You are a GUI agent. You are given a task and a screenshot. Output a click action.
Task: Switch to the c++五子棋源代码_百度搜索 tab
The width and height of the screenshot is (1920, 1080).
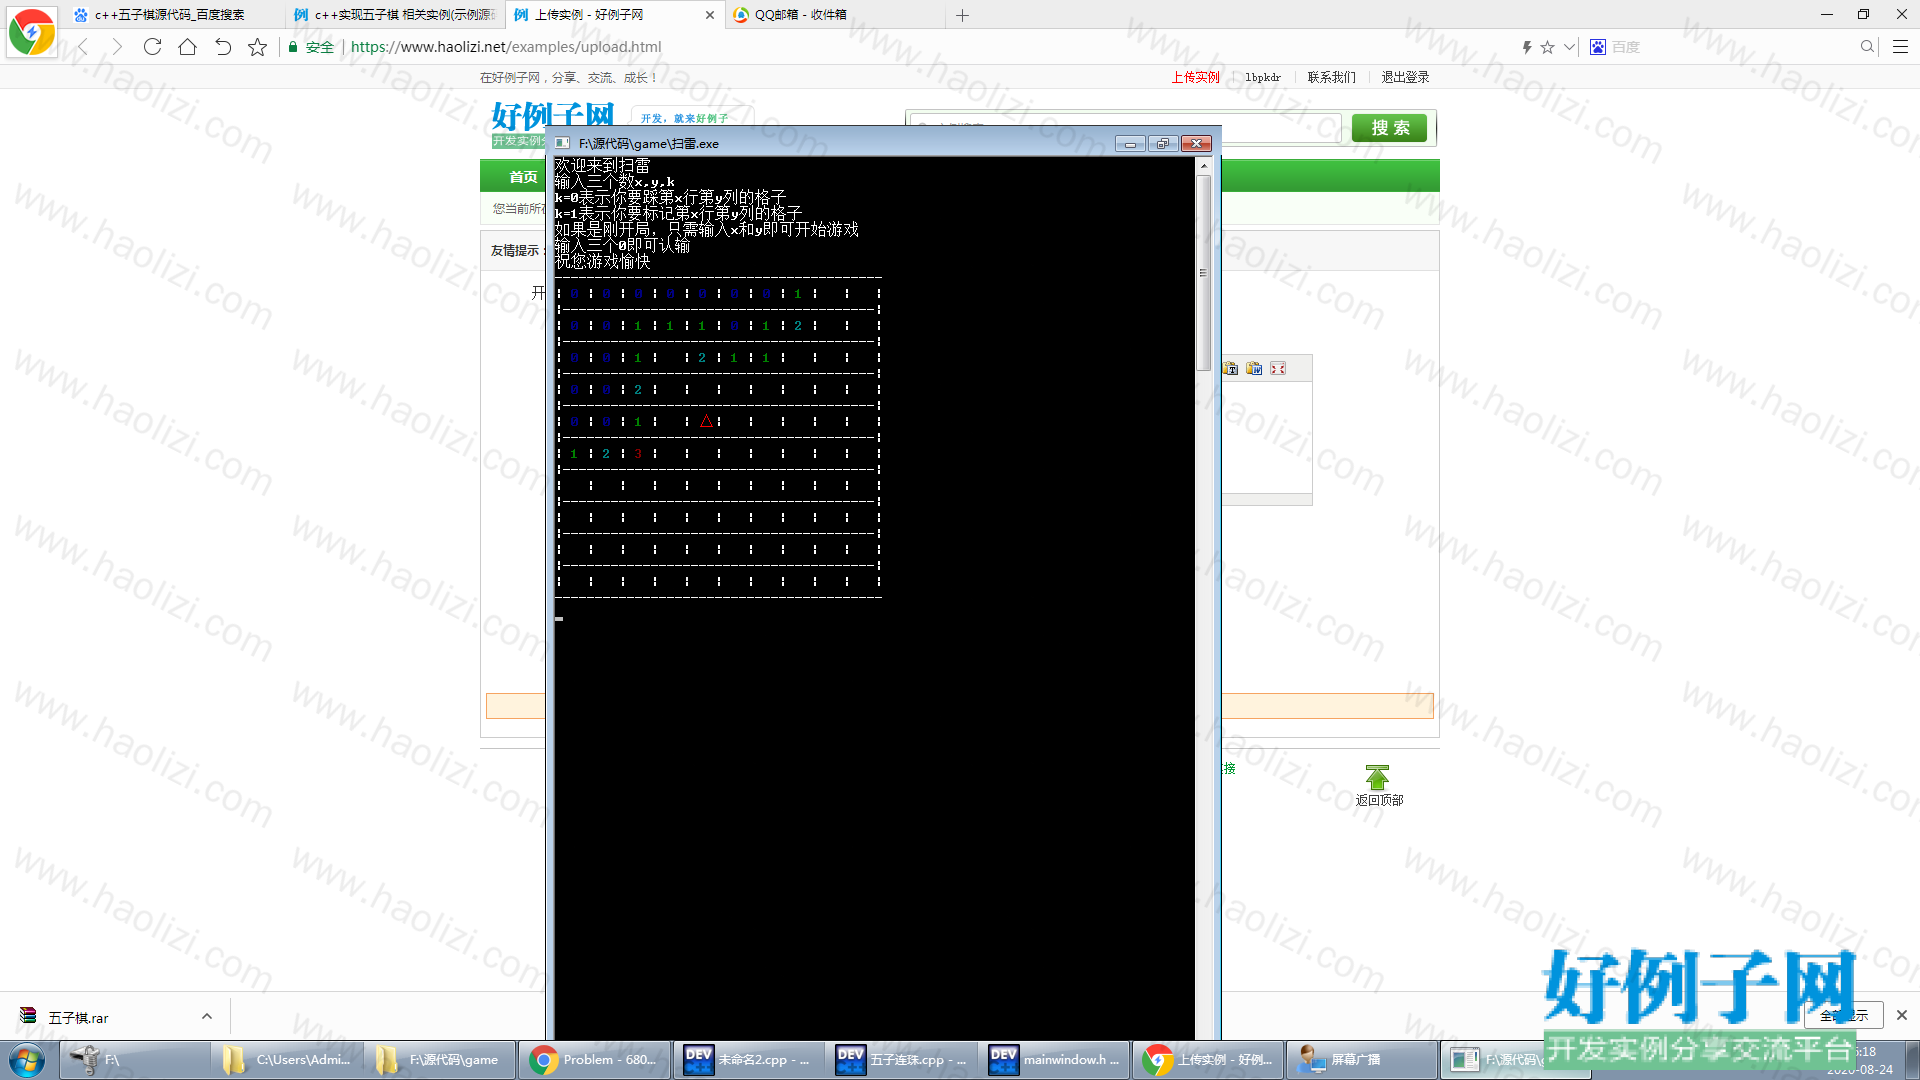pyautogui.click(x=170, y=15)
